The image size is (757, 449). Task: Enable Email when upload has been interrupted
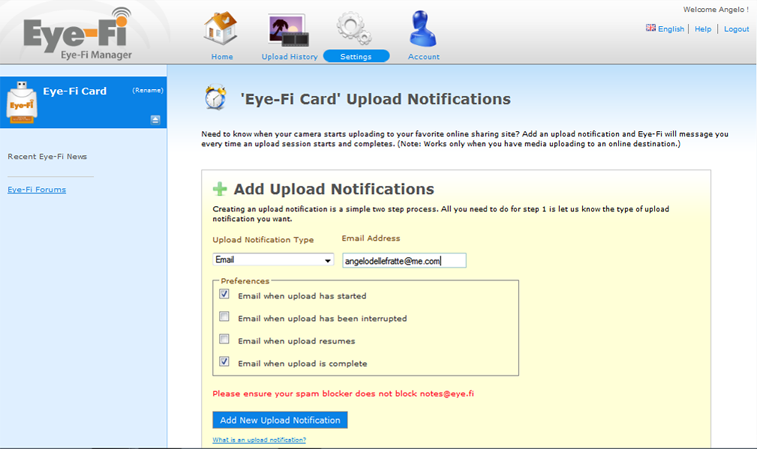tap(224, 316)
